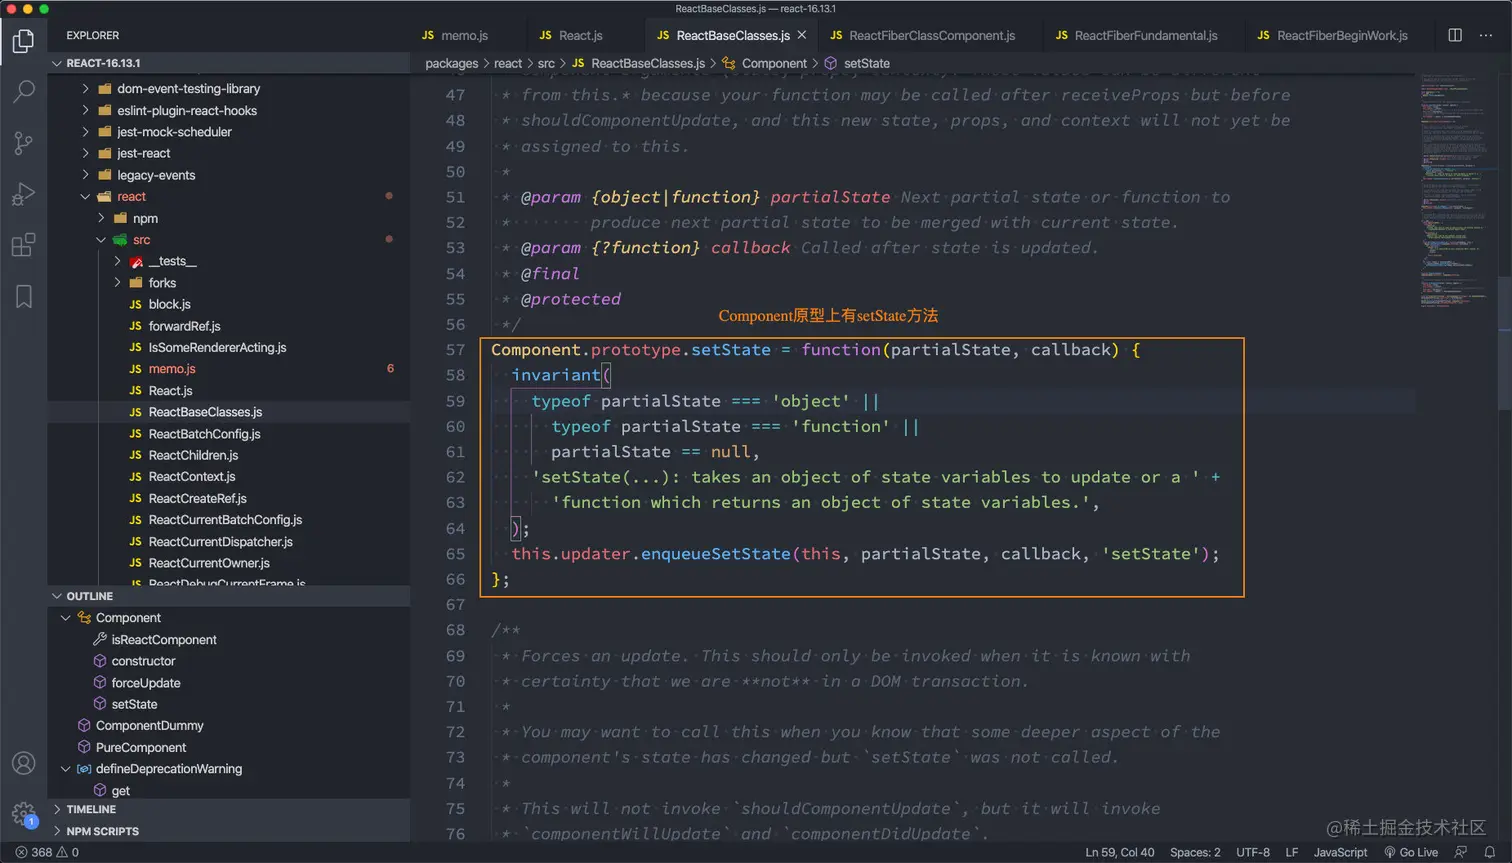Open the Explorer view in activity bar
The width and height of the screenshot is (1512, 863).
23,41
